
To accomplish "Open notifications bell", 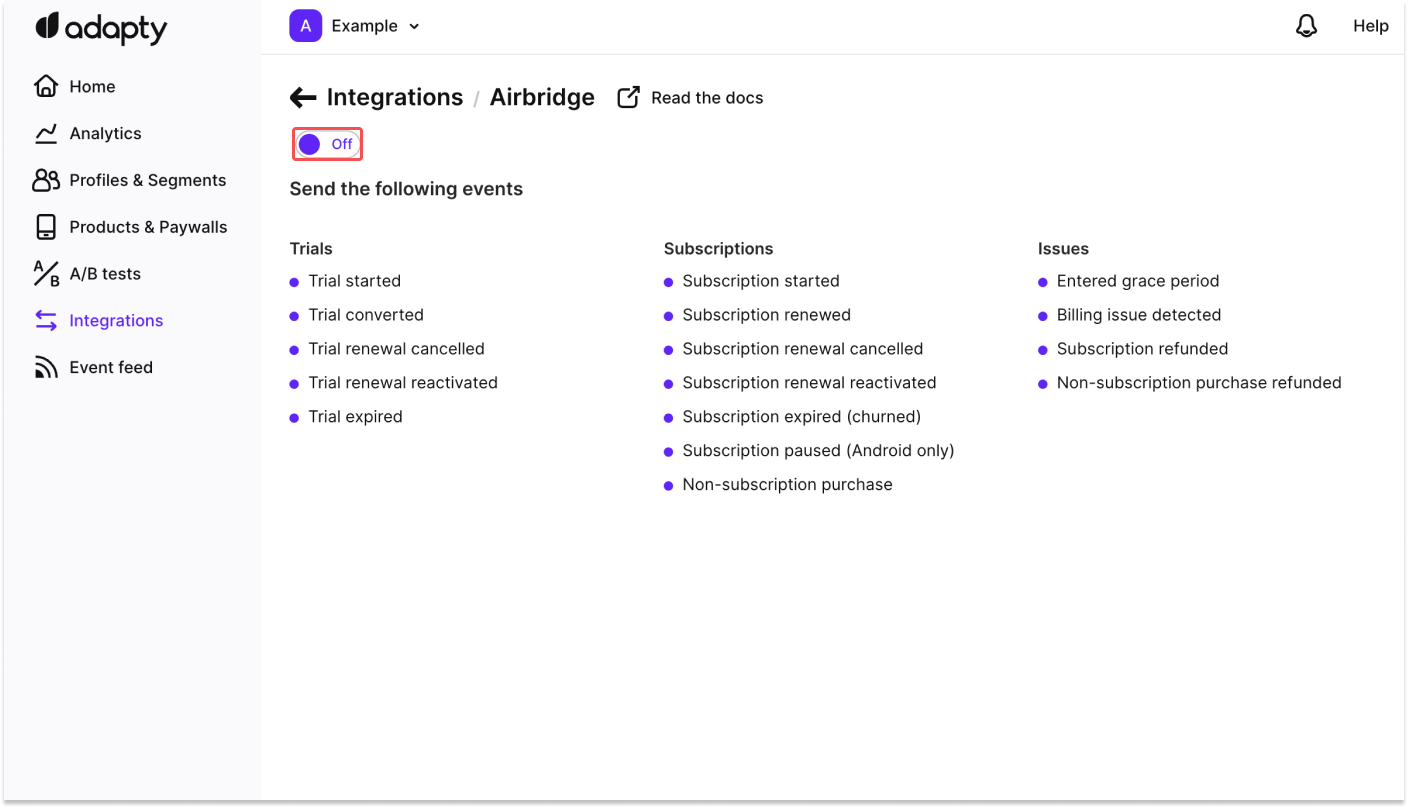I will [1306, 26].
